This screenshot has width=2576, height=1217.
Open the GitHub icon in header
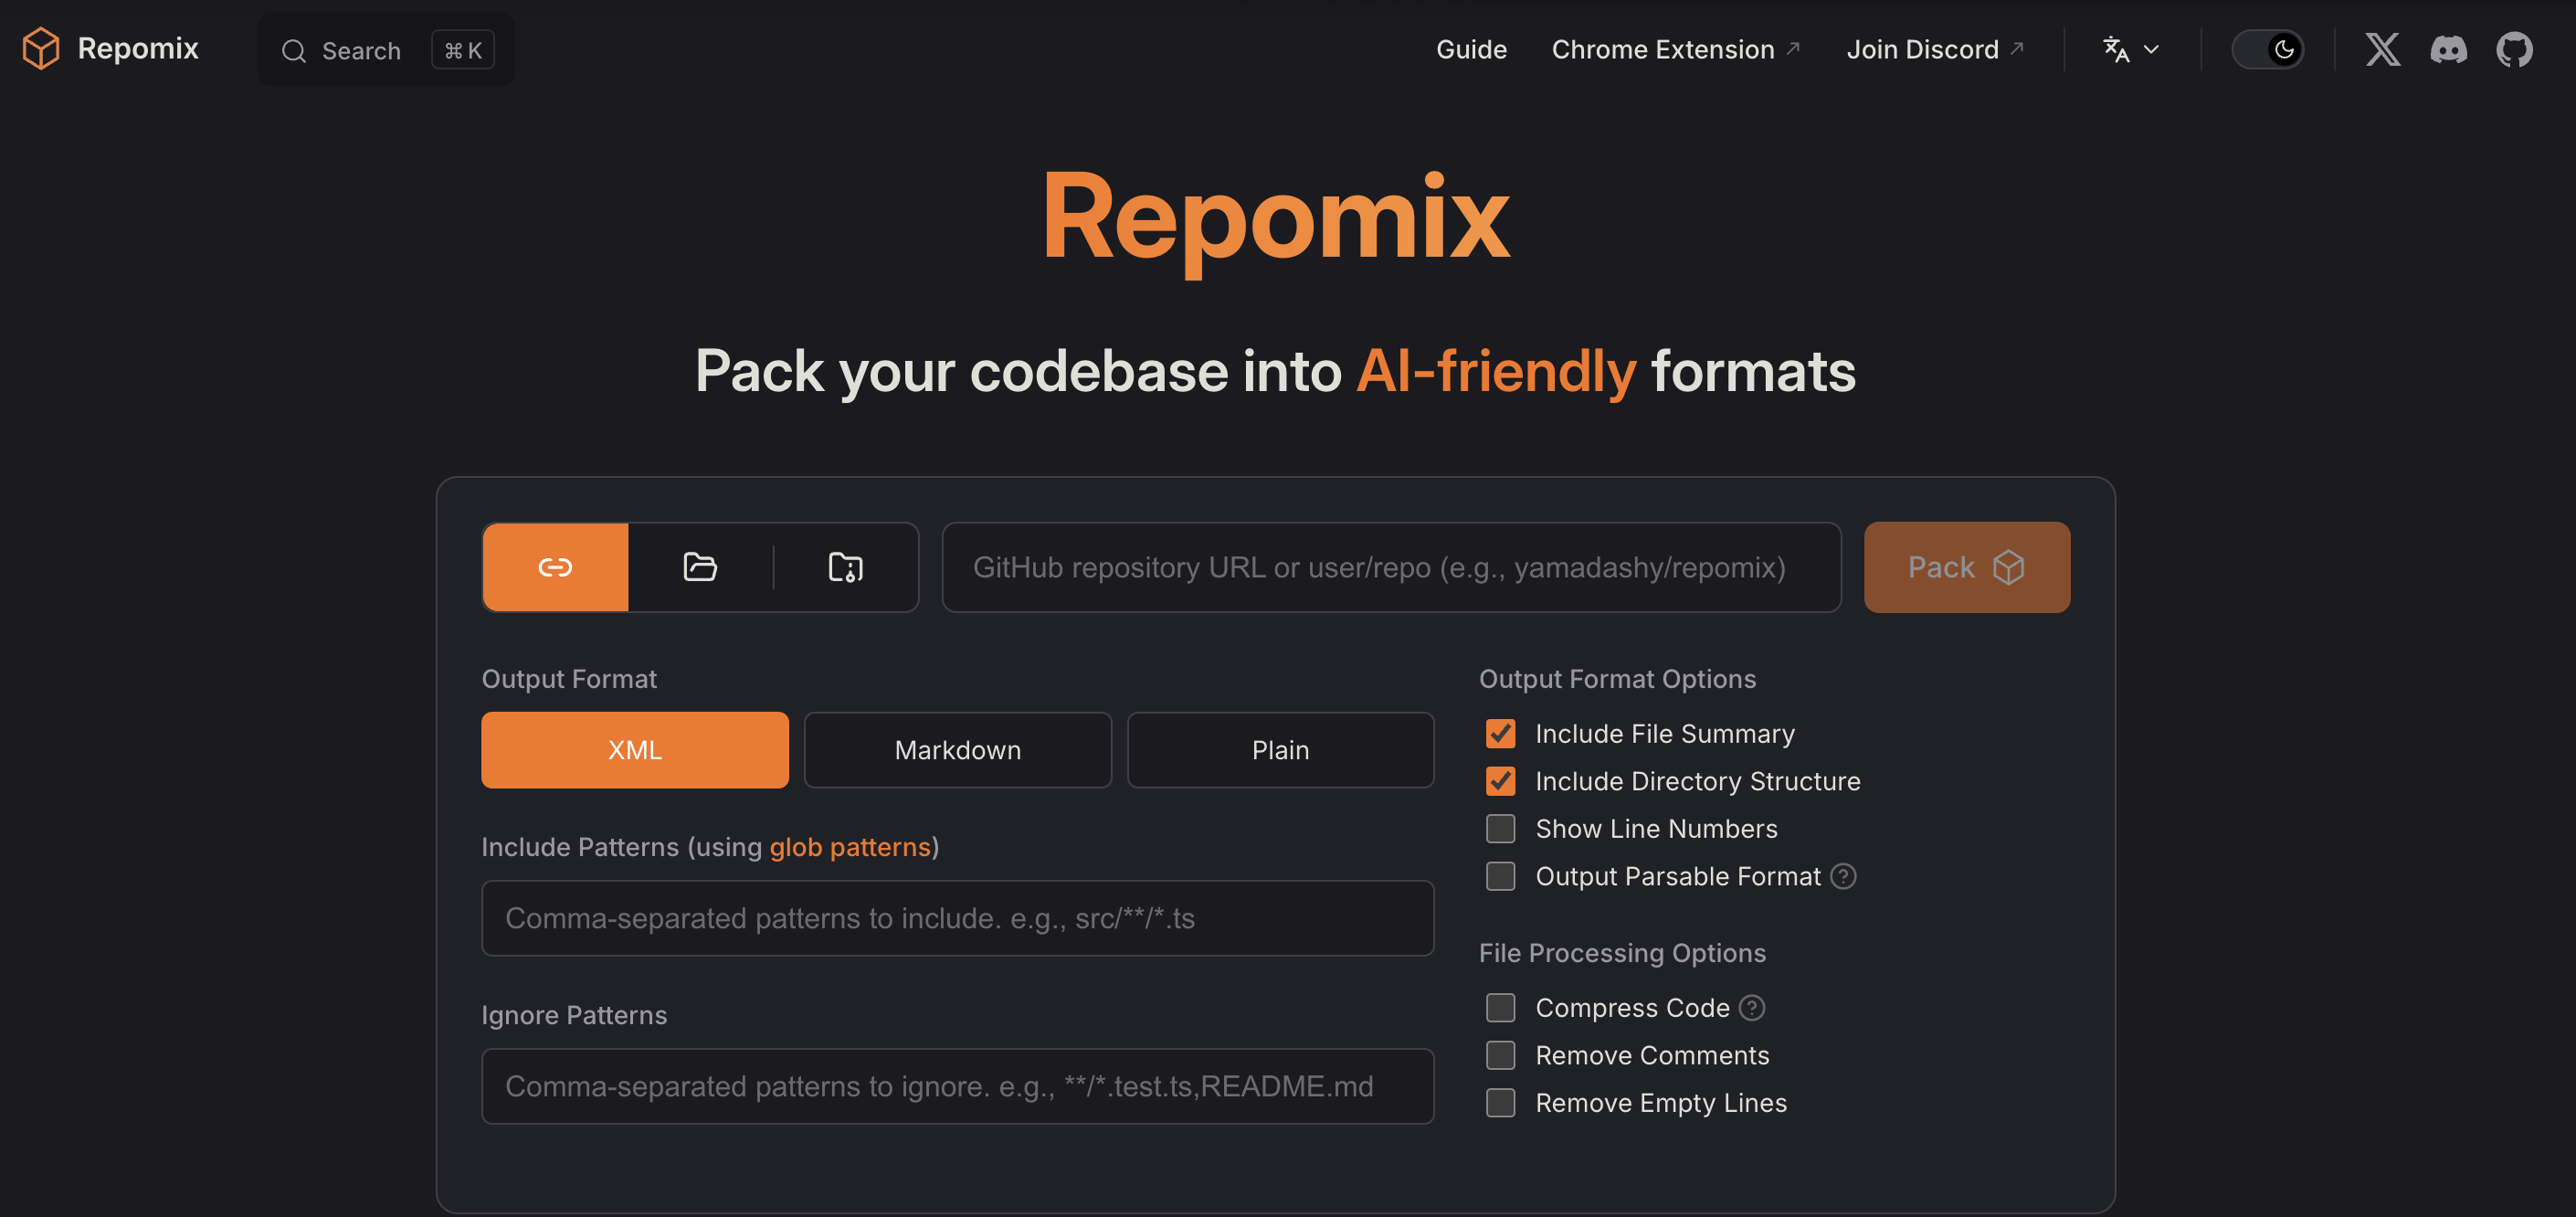click(x=2514, y=49)
